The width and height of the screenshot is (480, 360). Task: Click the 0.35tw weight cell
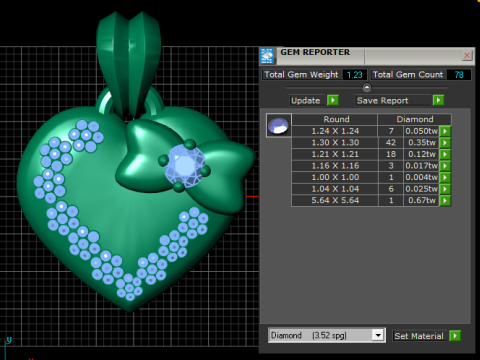(421, 143)
